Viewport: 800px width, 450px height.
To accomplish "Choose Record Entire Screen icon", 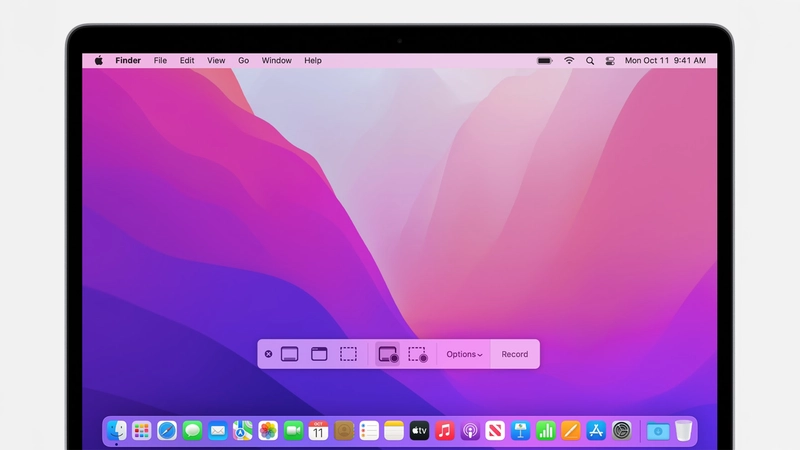I will click(388, 354).
